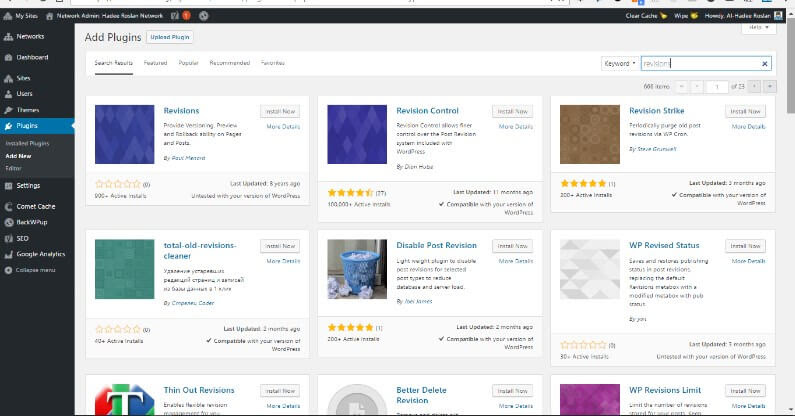Install the Revision Control plugin
795x416 pixels.
513,111
